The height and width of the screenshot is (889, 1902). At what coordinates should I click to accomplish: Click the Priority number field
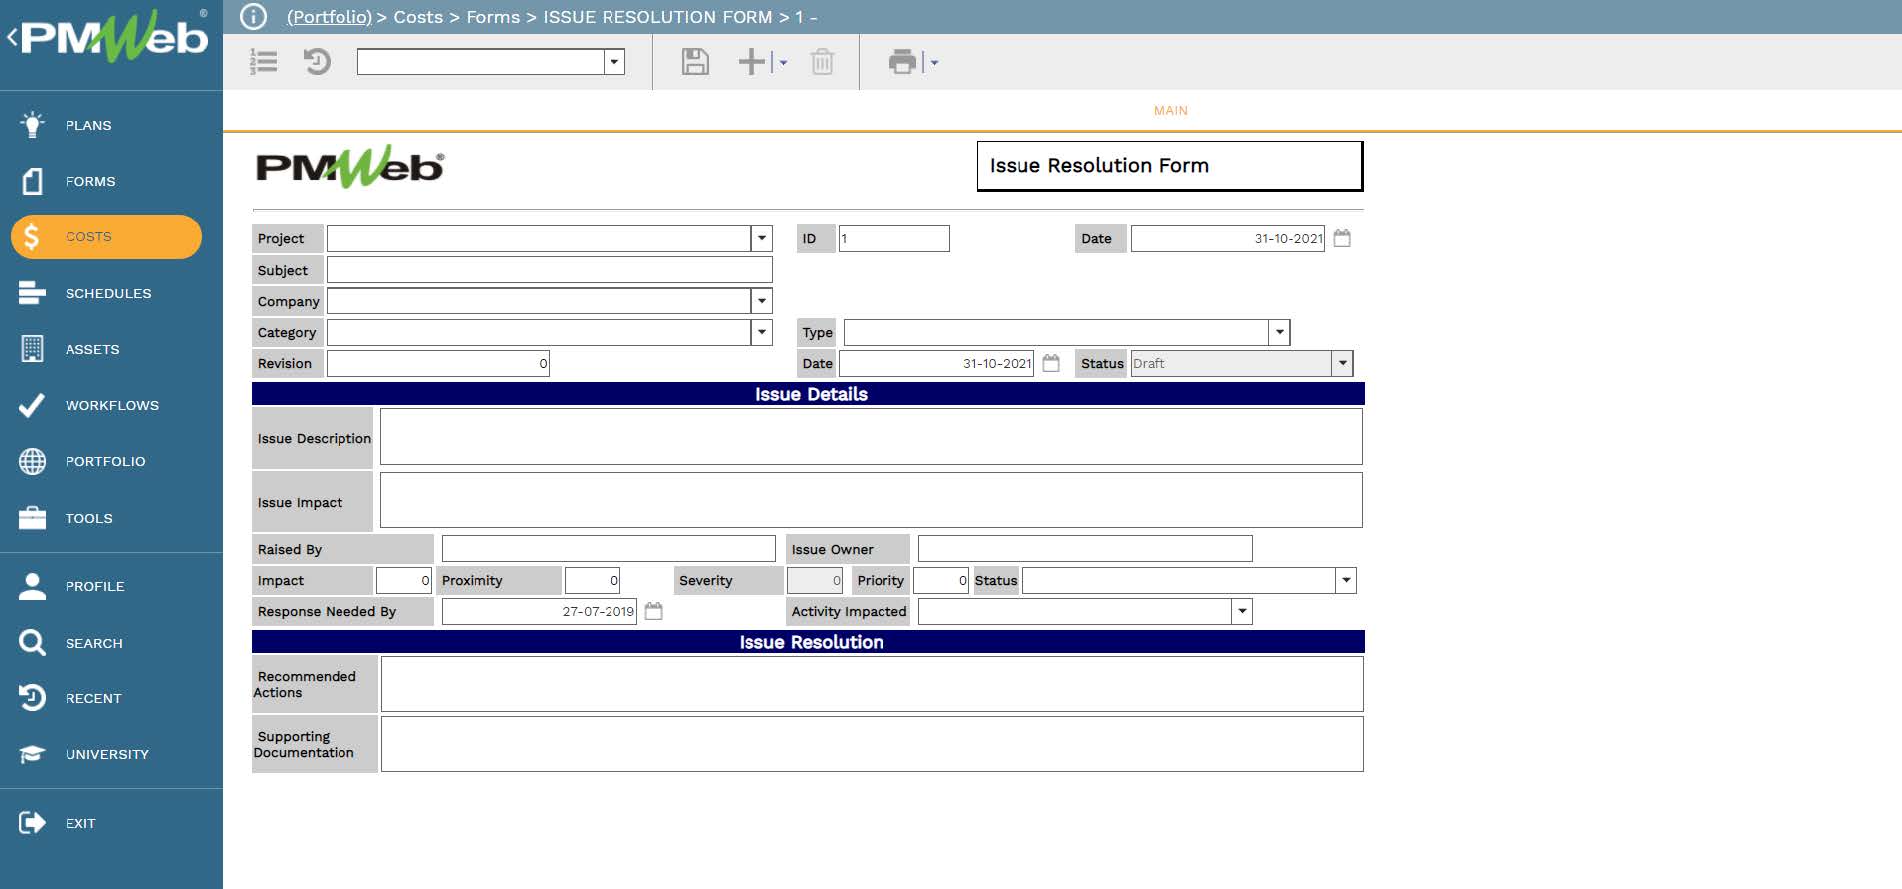(x=941, y=580)
